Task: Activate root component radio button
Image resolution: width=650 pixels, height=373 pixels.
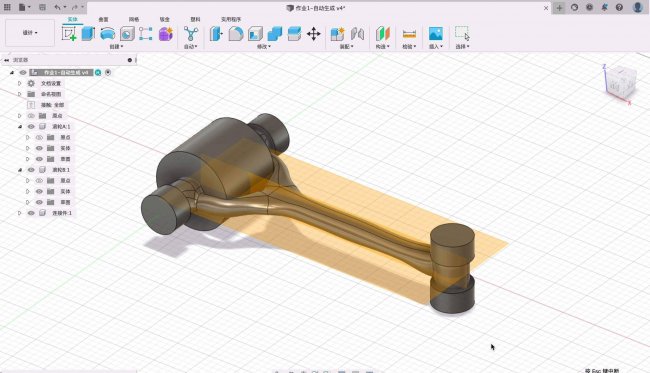Action: 108,72
